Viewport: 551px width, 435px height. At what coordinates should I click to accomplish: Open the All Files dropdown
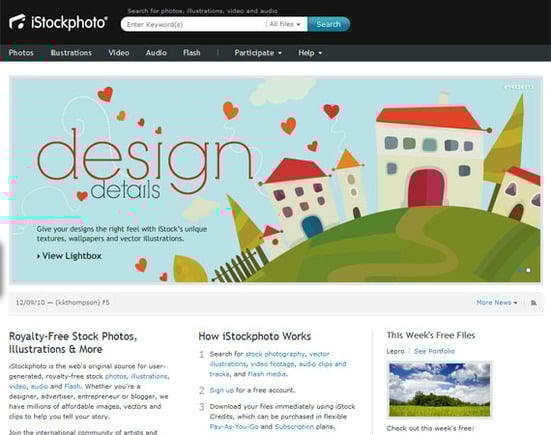[x=285, y=24]
